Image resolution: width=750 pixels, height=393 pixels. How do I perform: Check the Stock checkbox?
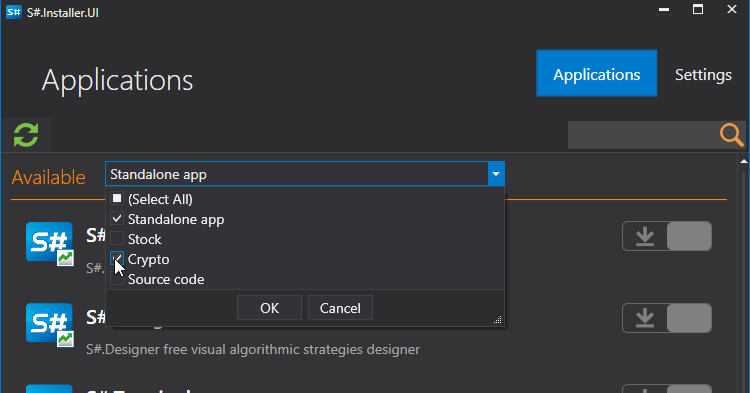(x=117, y=239)
